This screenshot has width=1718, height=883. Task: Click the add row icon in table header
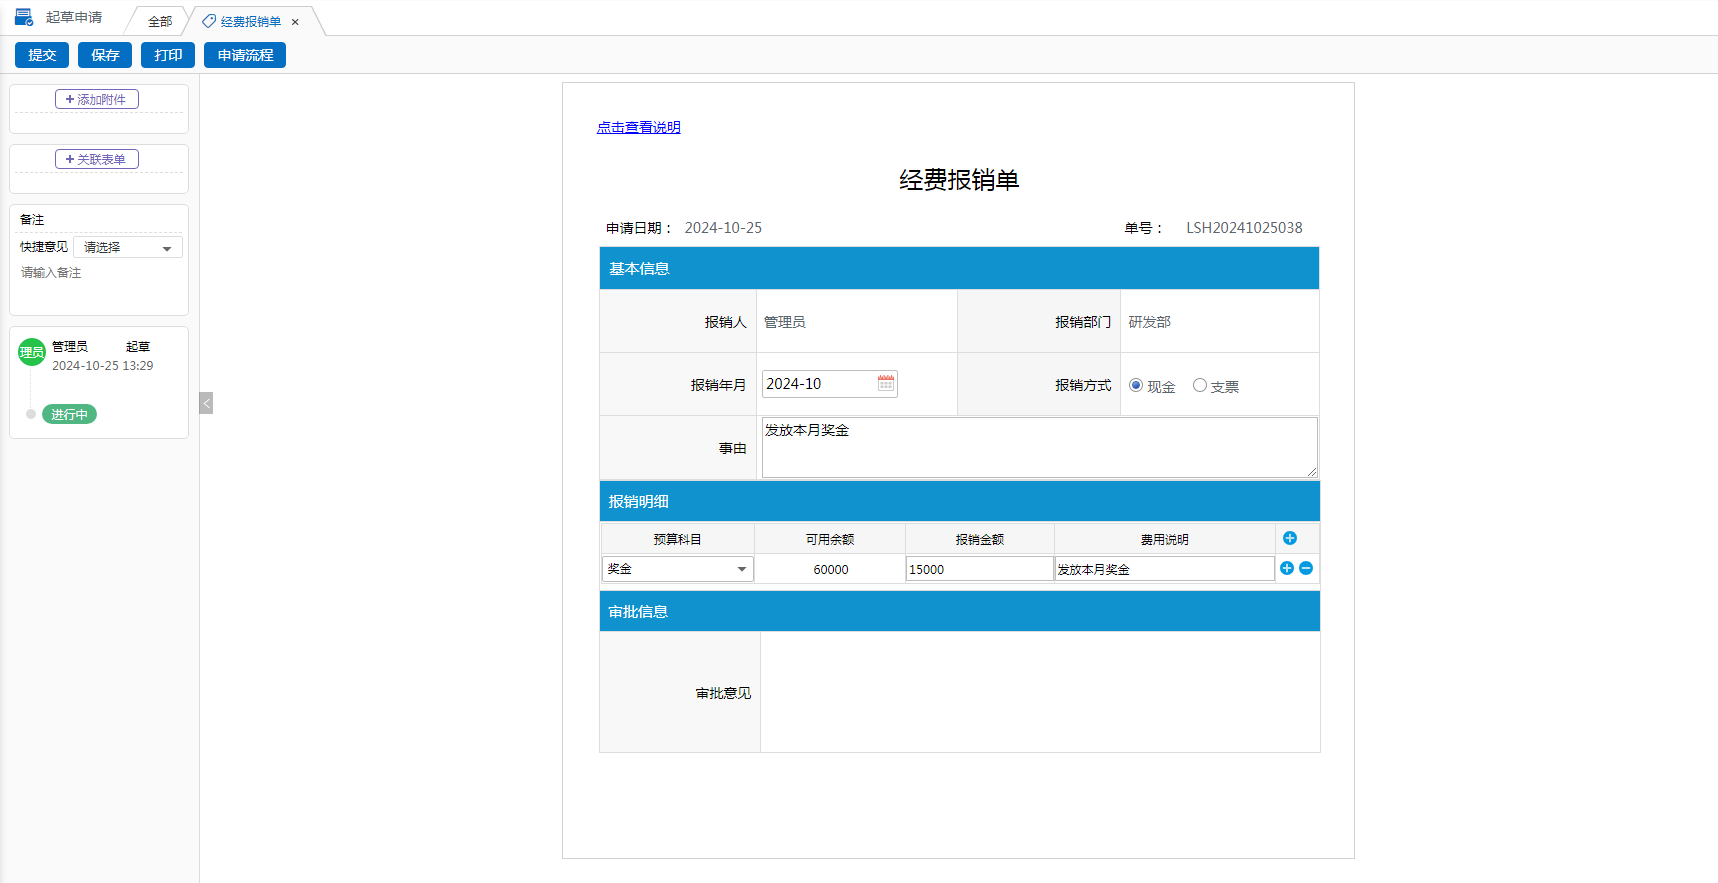(x=1289, y=538)
